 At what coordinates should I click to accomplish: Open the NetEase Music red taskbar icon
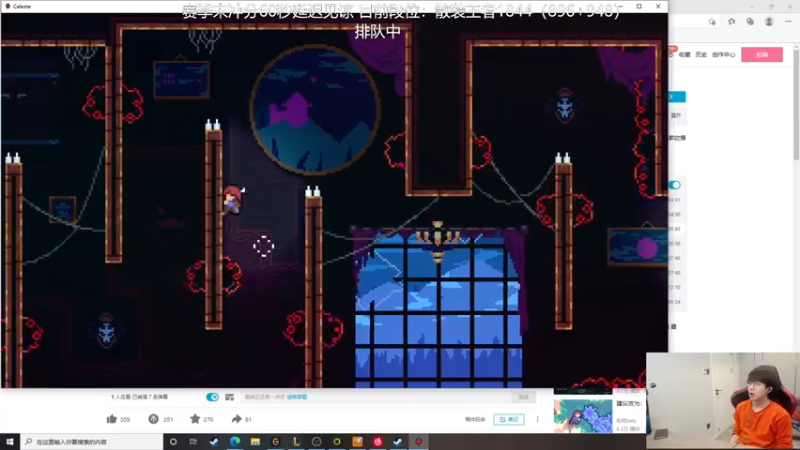point(378,442)
